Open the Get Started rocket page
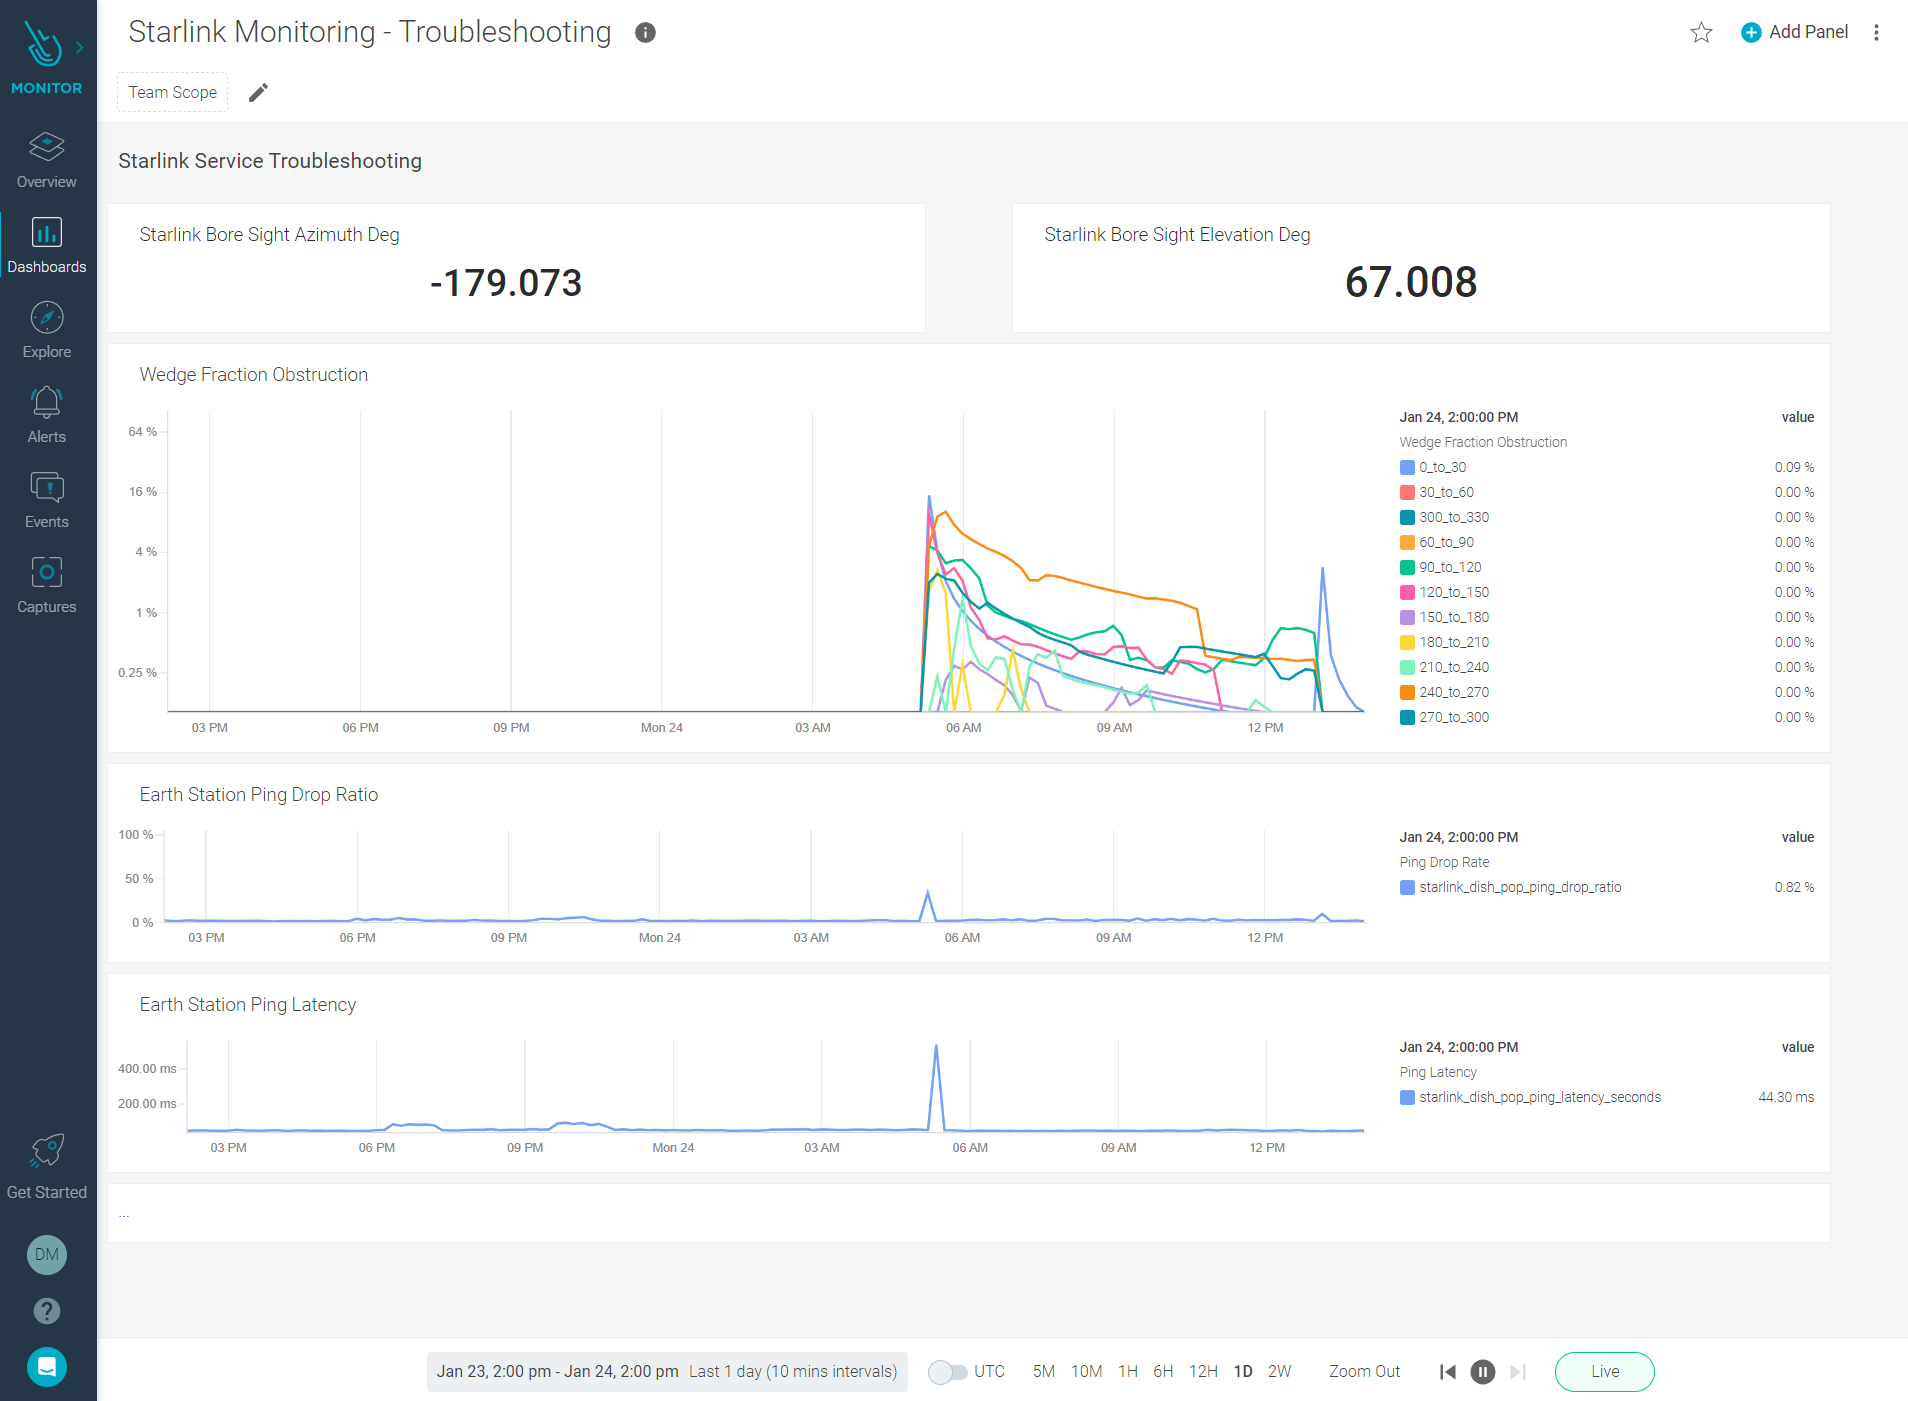 tap(47, 1166)
